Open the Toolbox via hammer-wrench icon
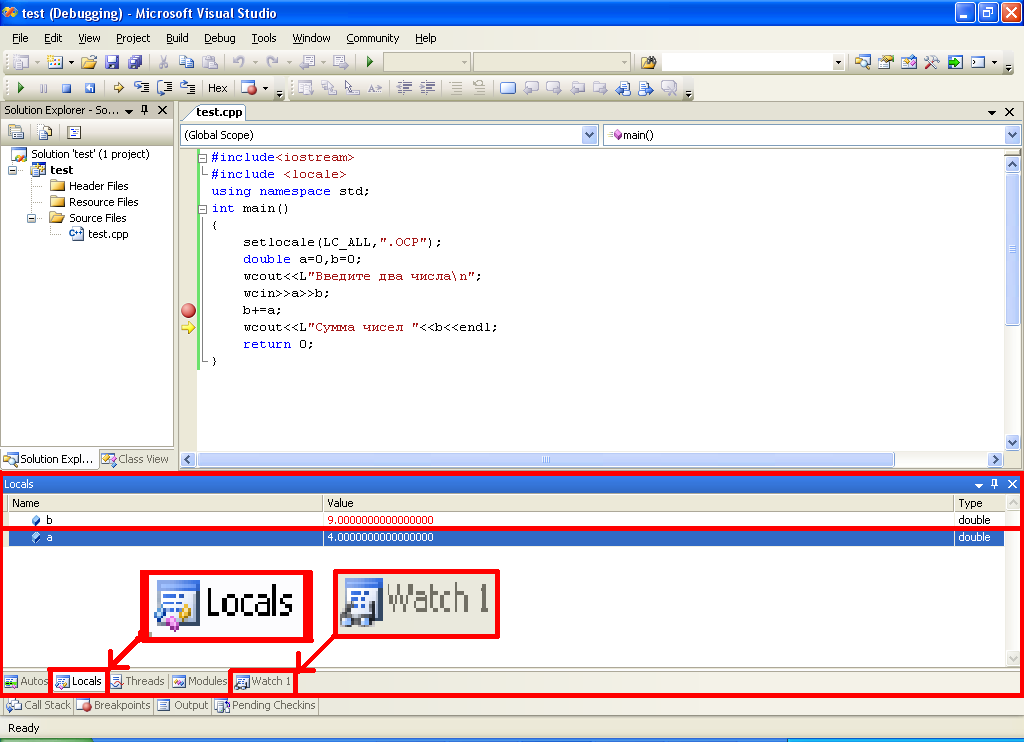Viewport: 1024px width, 742px height. click(931, 62)
